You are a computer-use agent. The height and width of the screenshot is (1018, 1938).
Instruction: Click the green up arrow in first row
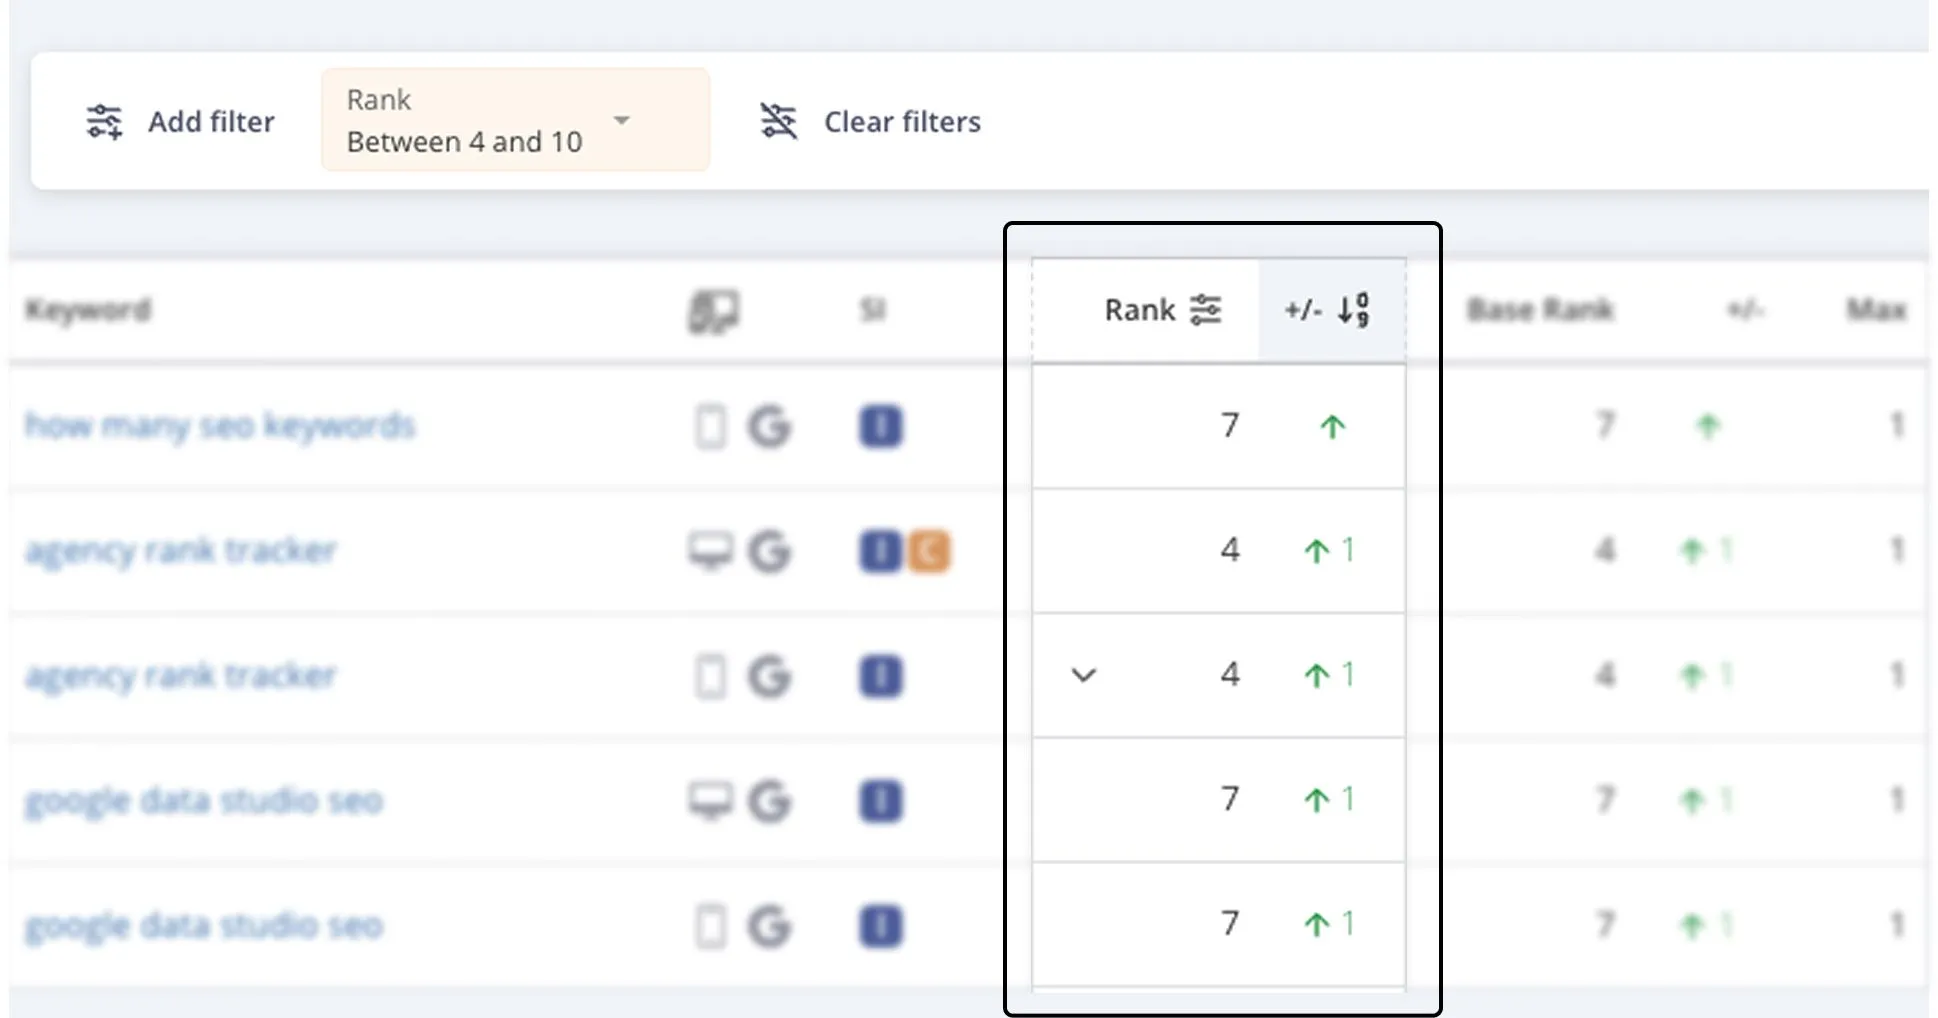pos(1331,427)
